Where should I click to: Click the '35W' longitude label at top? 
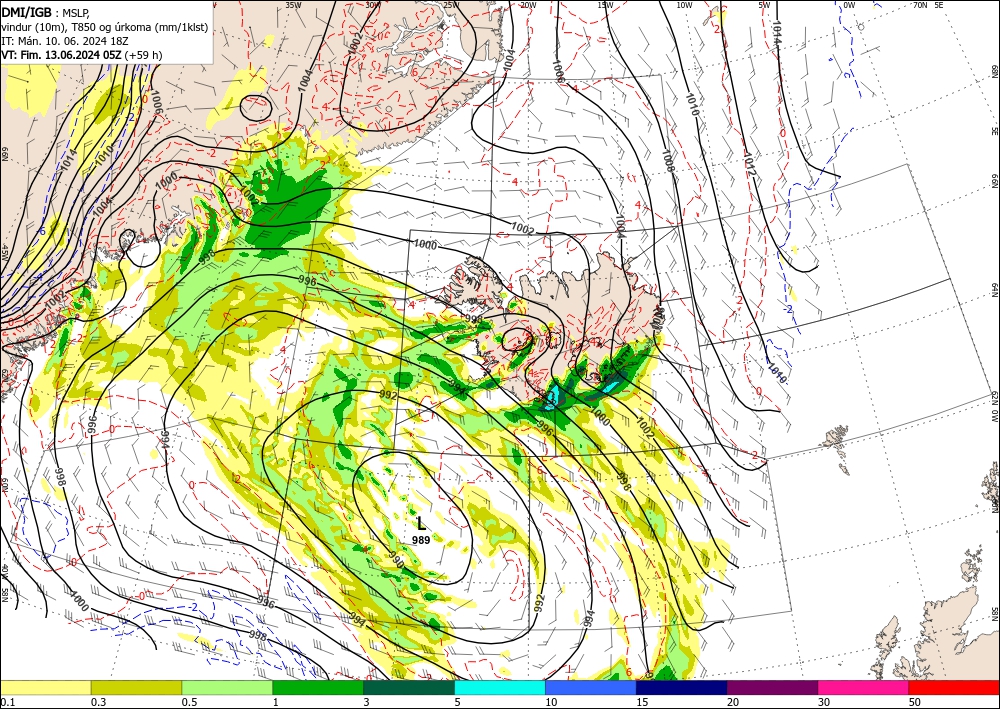point(293,5)
